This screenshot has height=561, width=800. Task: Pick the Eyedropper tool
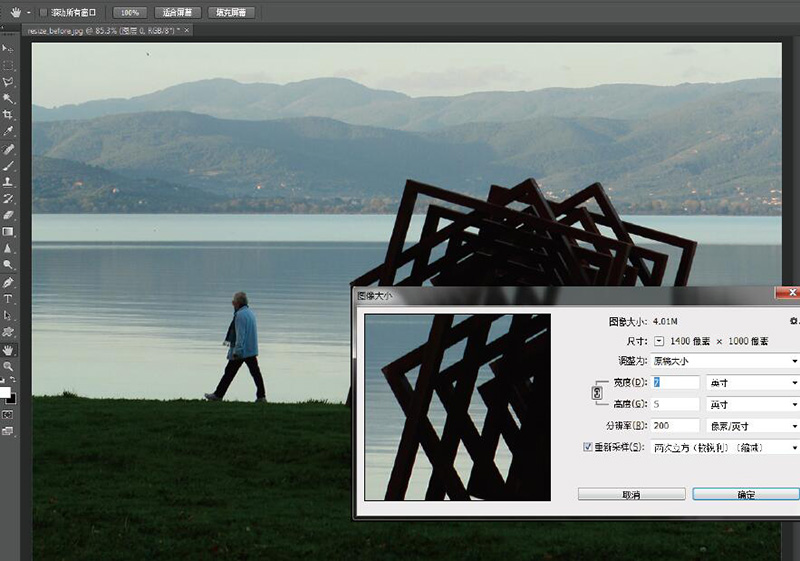pyautogui.click(x=9, y=132)
